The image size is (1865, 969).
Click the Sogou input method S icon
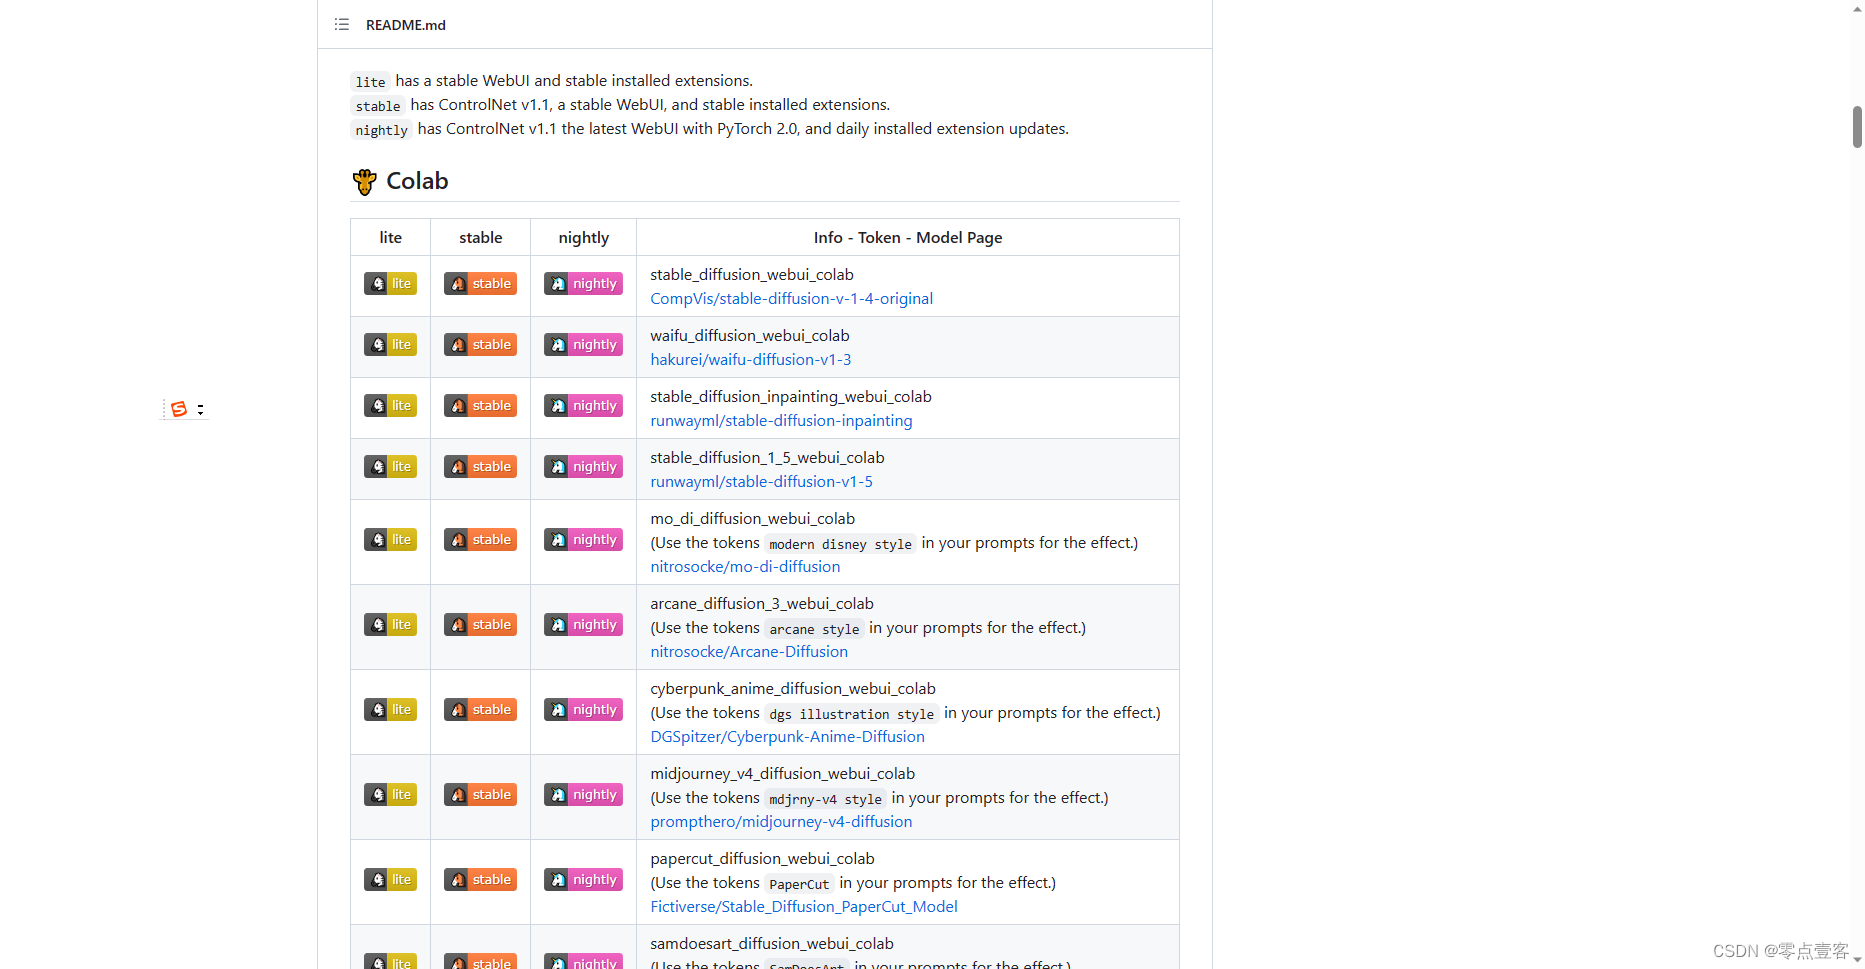pyautogui.click(x=179, y=409)
